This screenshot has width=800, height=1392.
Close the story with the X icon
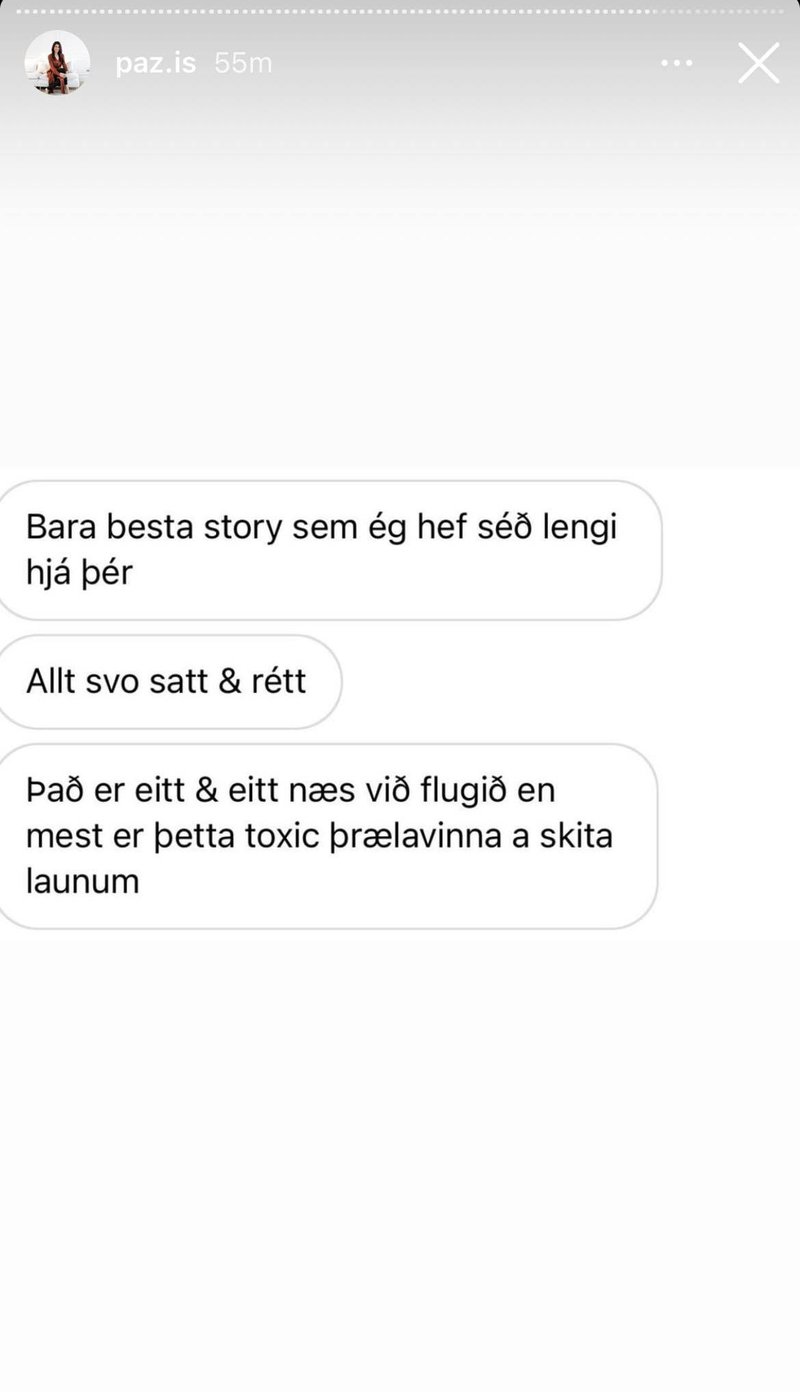[759, 63]
